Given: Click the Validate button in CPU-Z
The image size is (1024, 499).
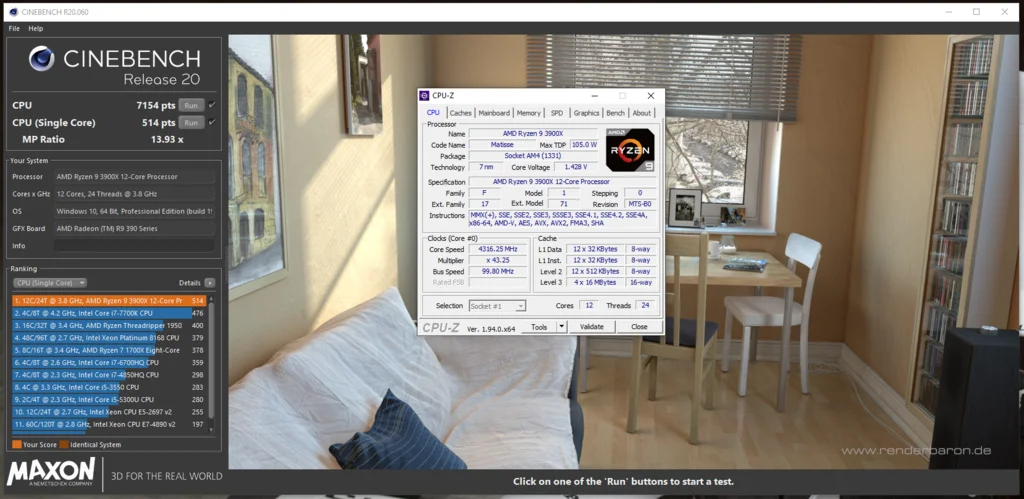Looking at the screenshot, I should [x=592, y=327].
